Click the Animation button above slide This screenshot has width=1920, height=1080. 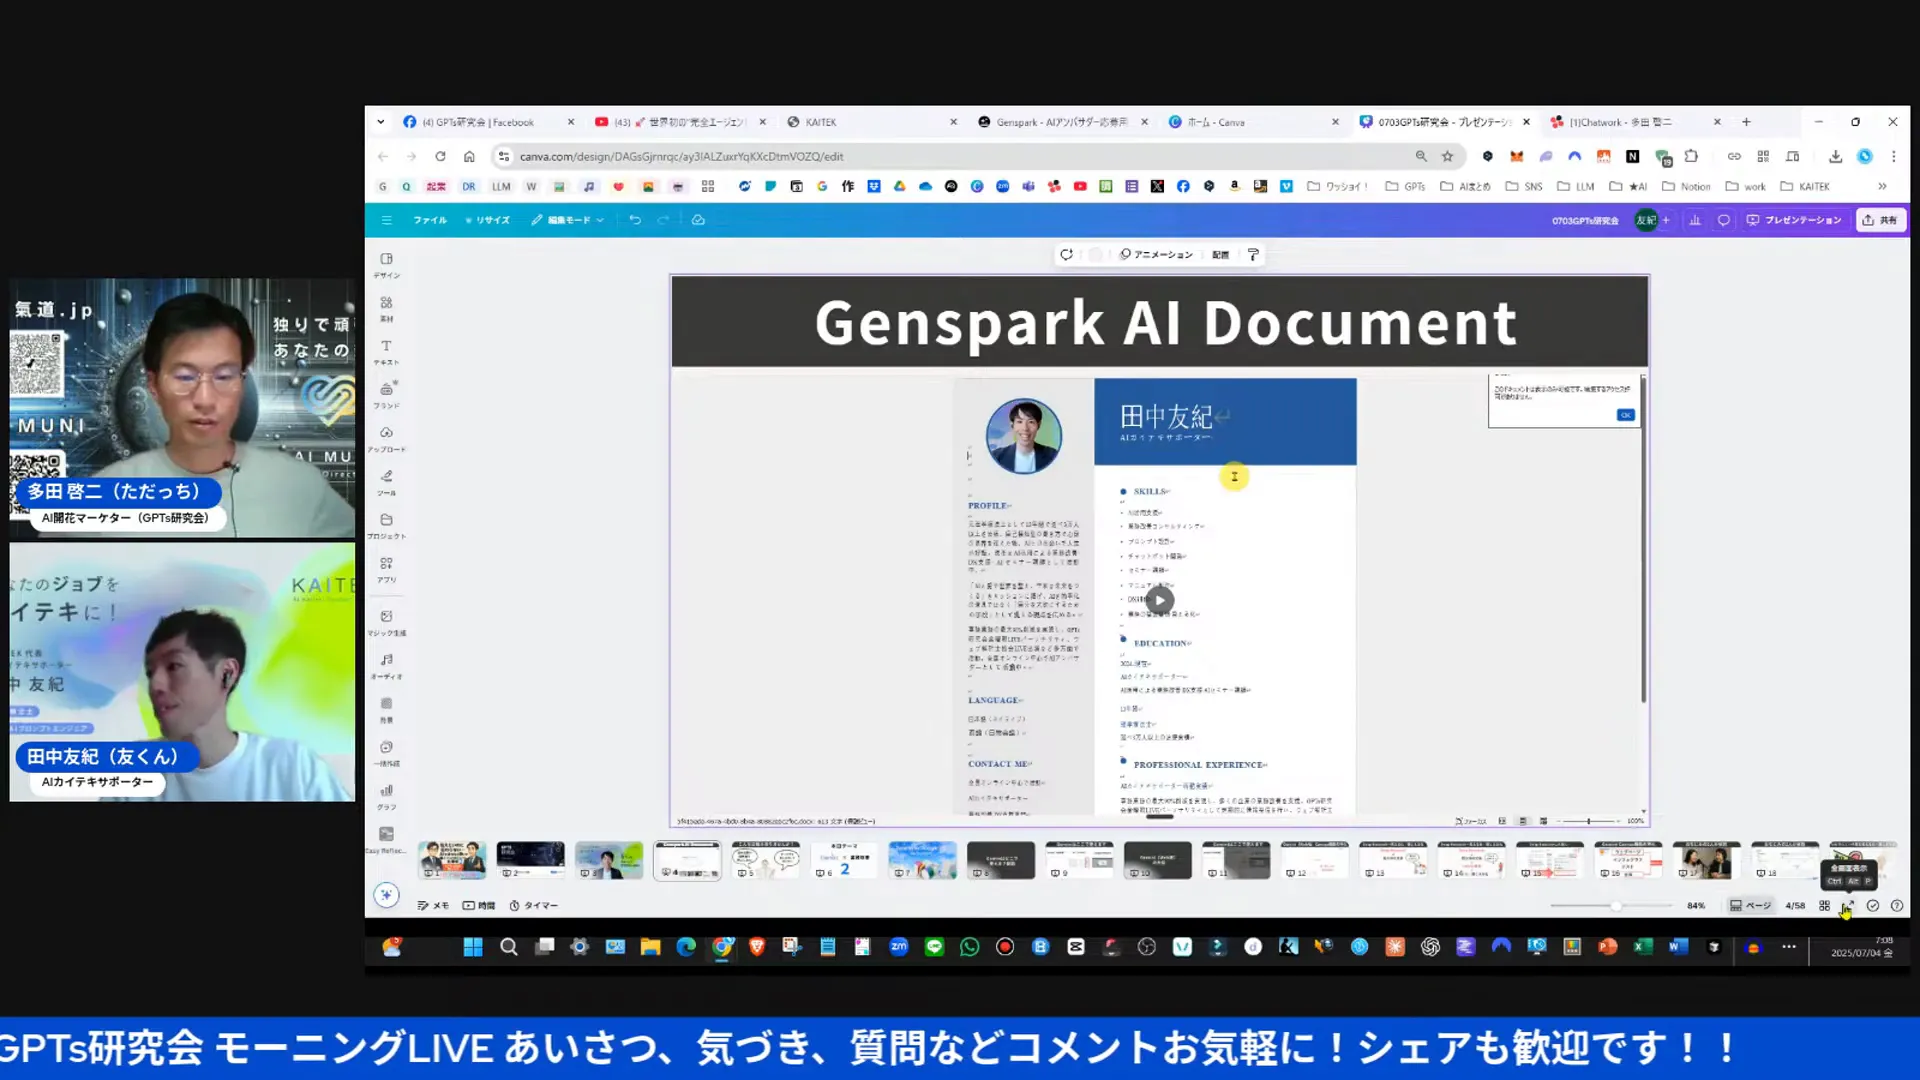1156,255
